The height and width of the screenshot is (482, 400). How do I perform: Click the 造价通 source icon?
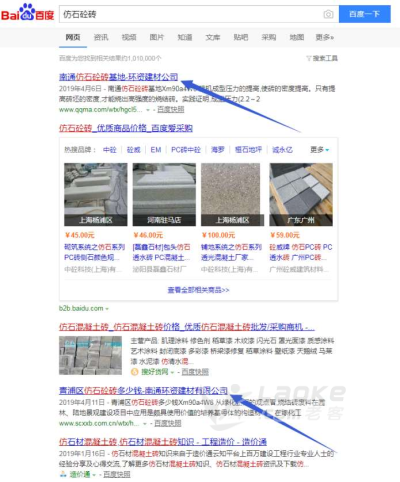point(63,474)
